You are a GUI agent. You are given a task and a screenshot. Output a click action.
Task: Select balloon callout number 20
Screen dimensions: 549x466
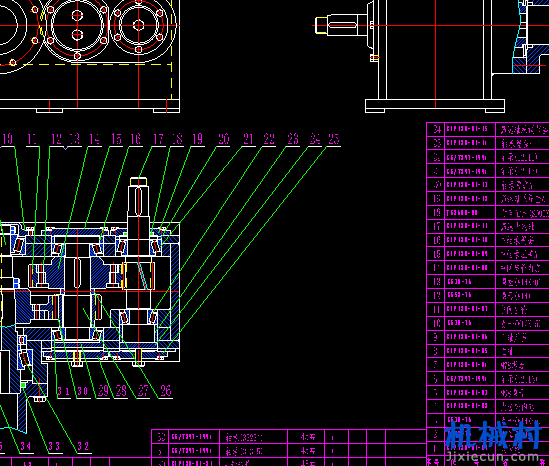coord(224,139)
